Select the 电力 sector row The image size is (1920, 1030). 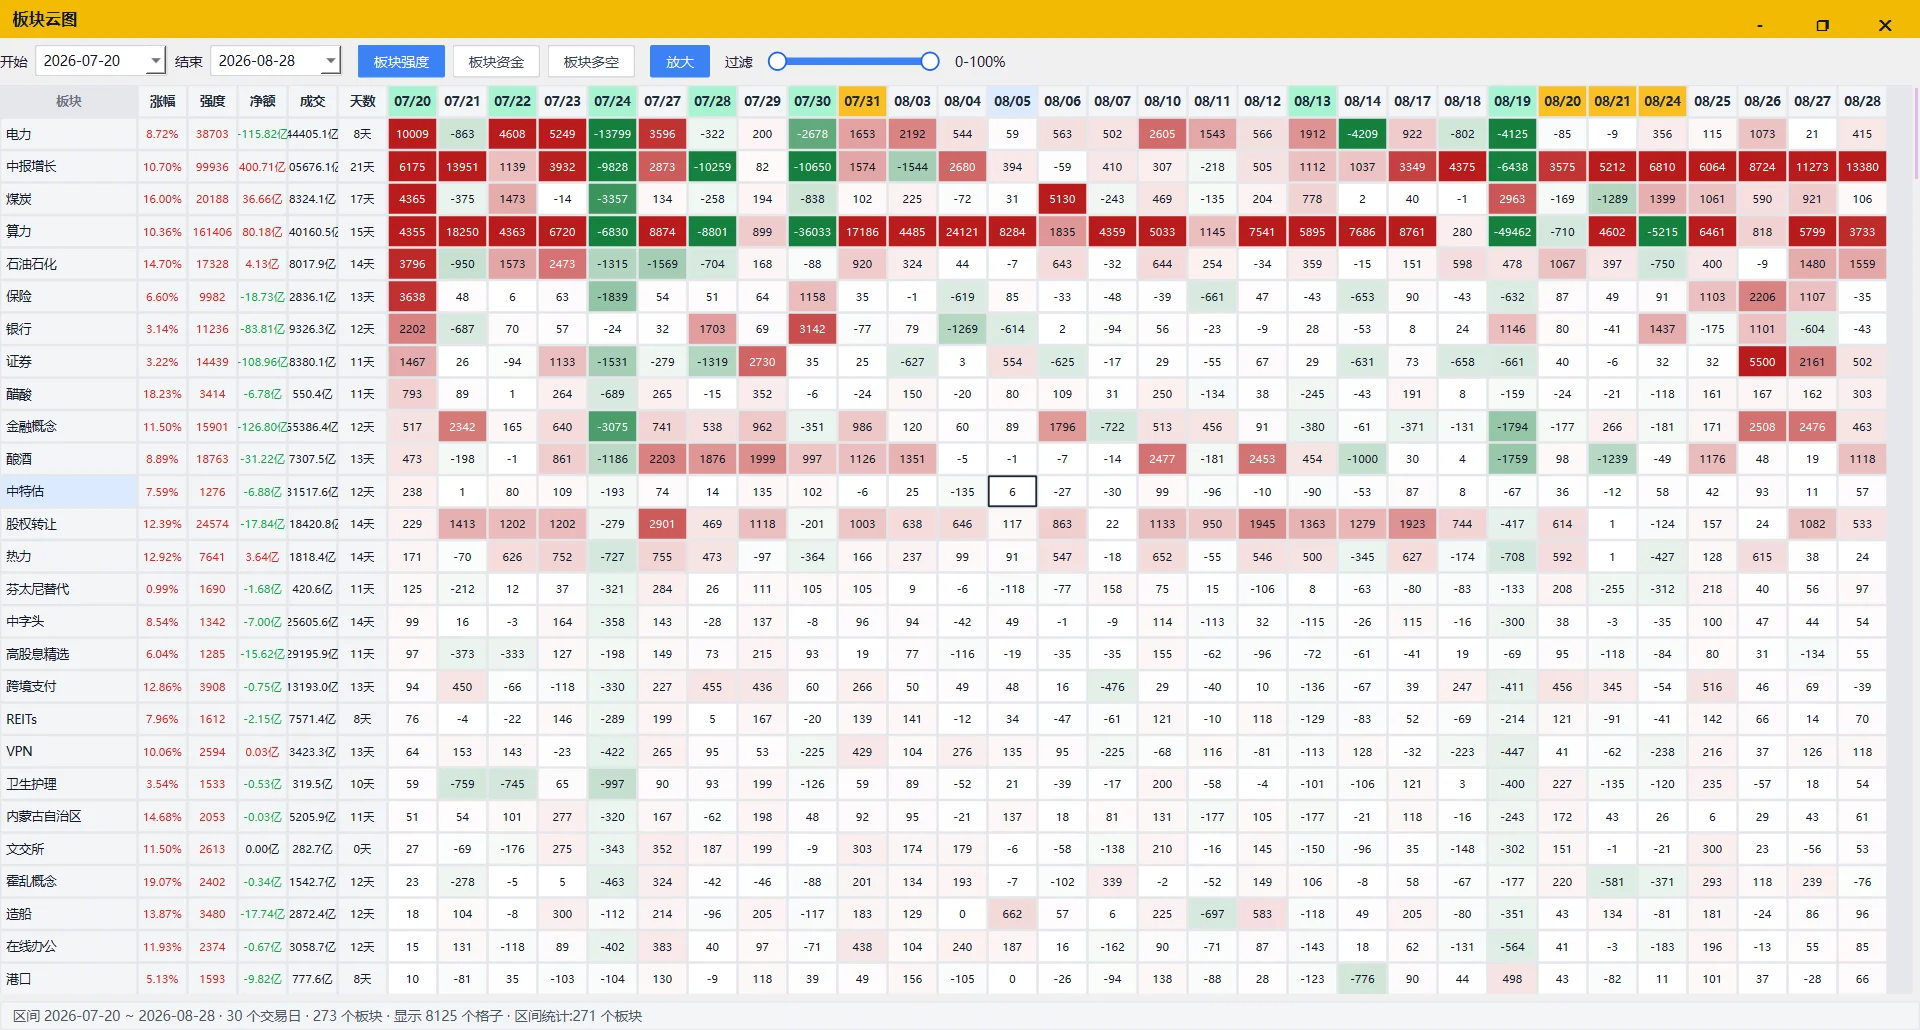click(69, 134)
